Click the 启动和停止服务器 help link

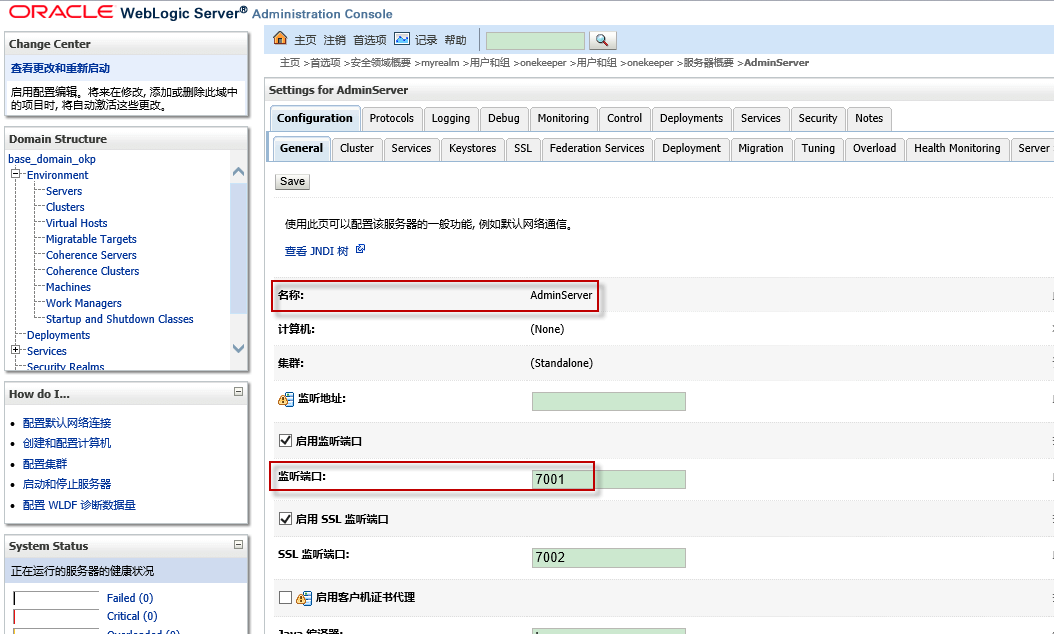click(x=67, y=484)
